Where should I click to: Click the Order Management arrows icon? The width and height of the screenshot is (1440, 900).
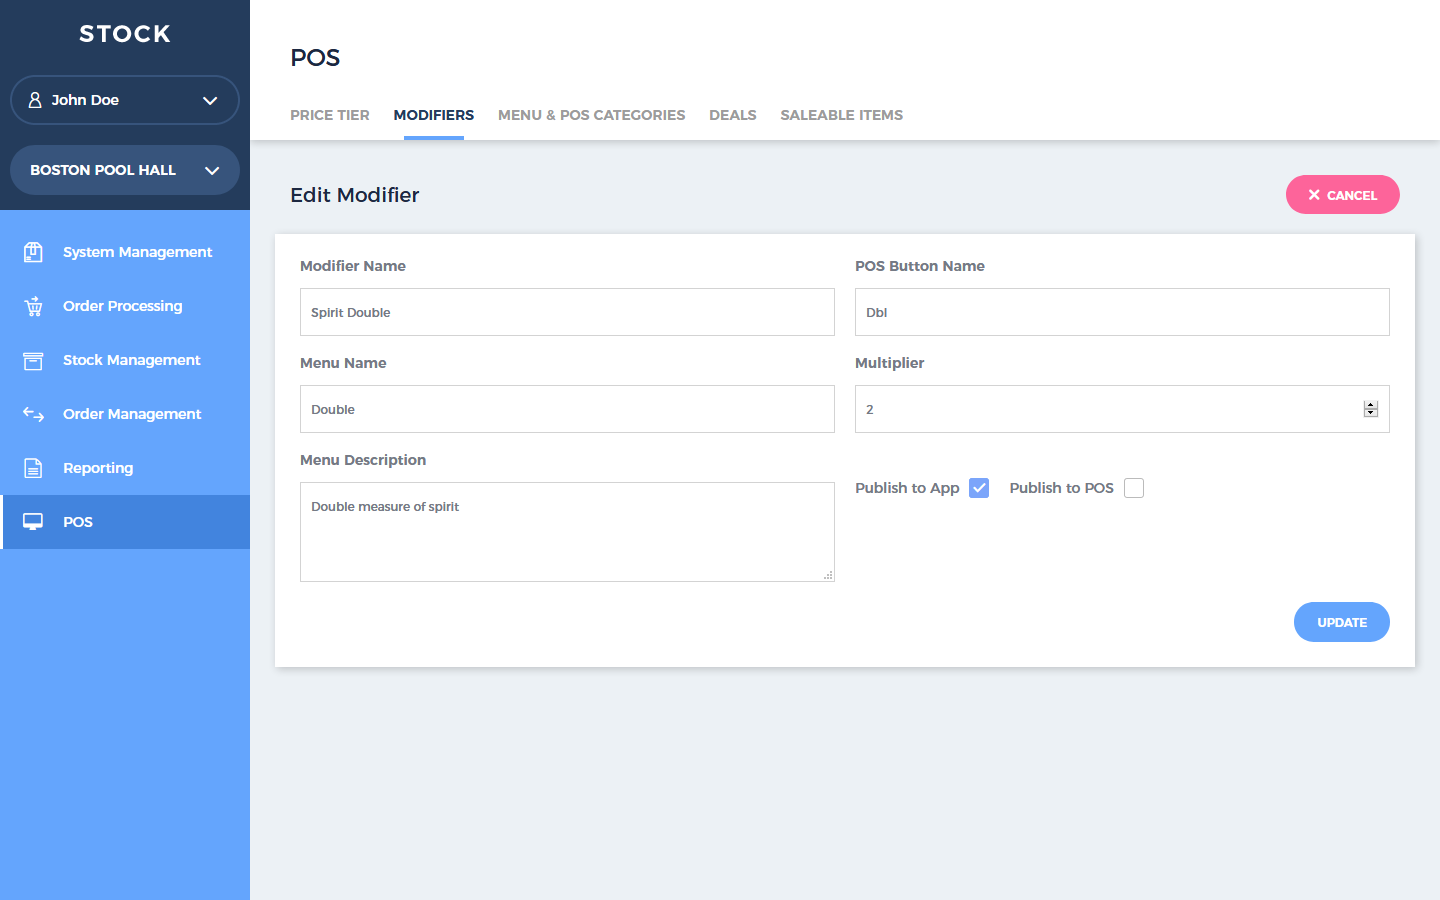click(x=33, y=414)
